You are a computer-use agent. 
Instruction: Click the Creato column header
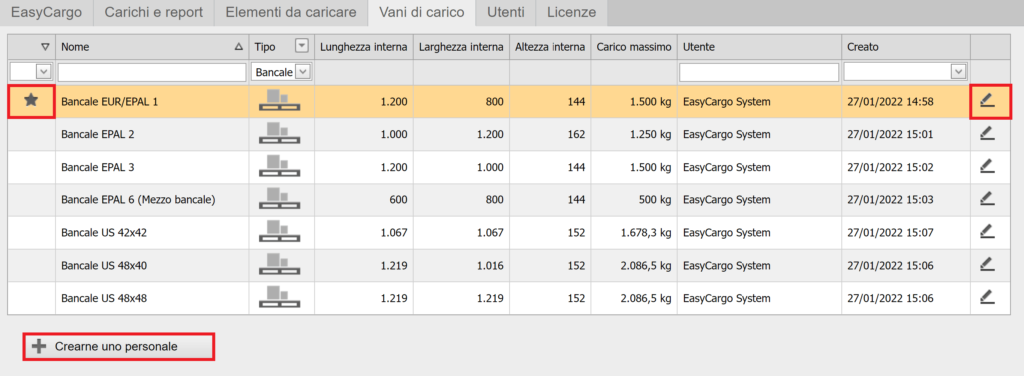click(906, 46)
